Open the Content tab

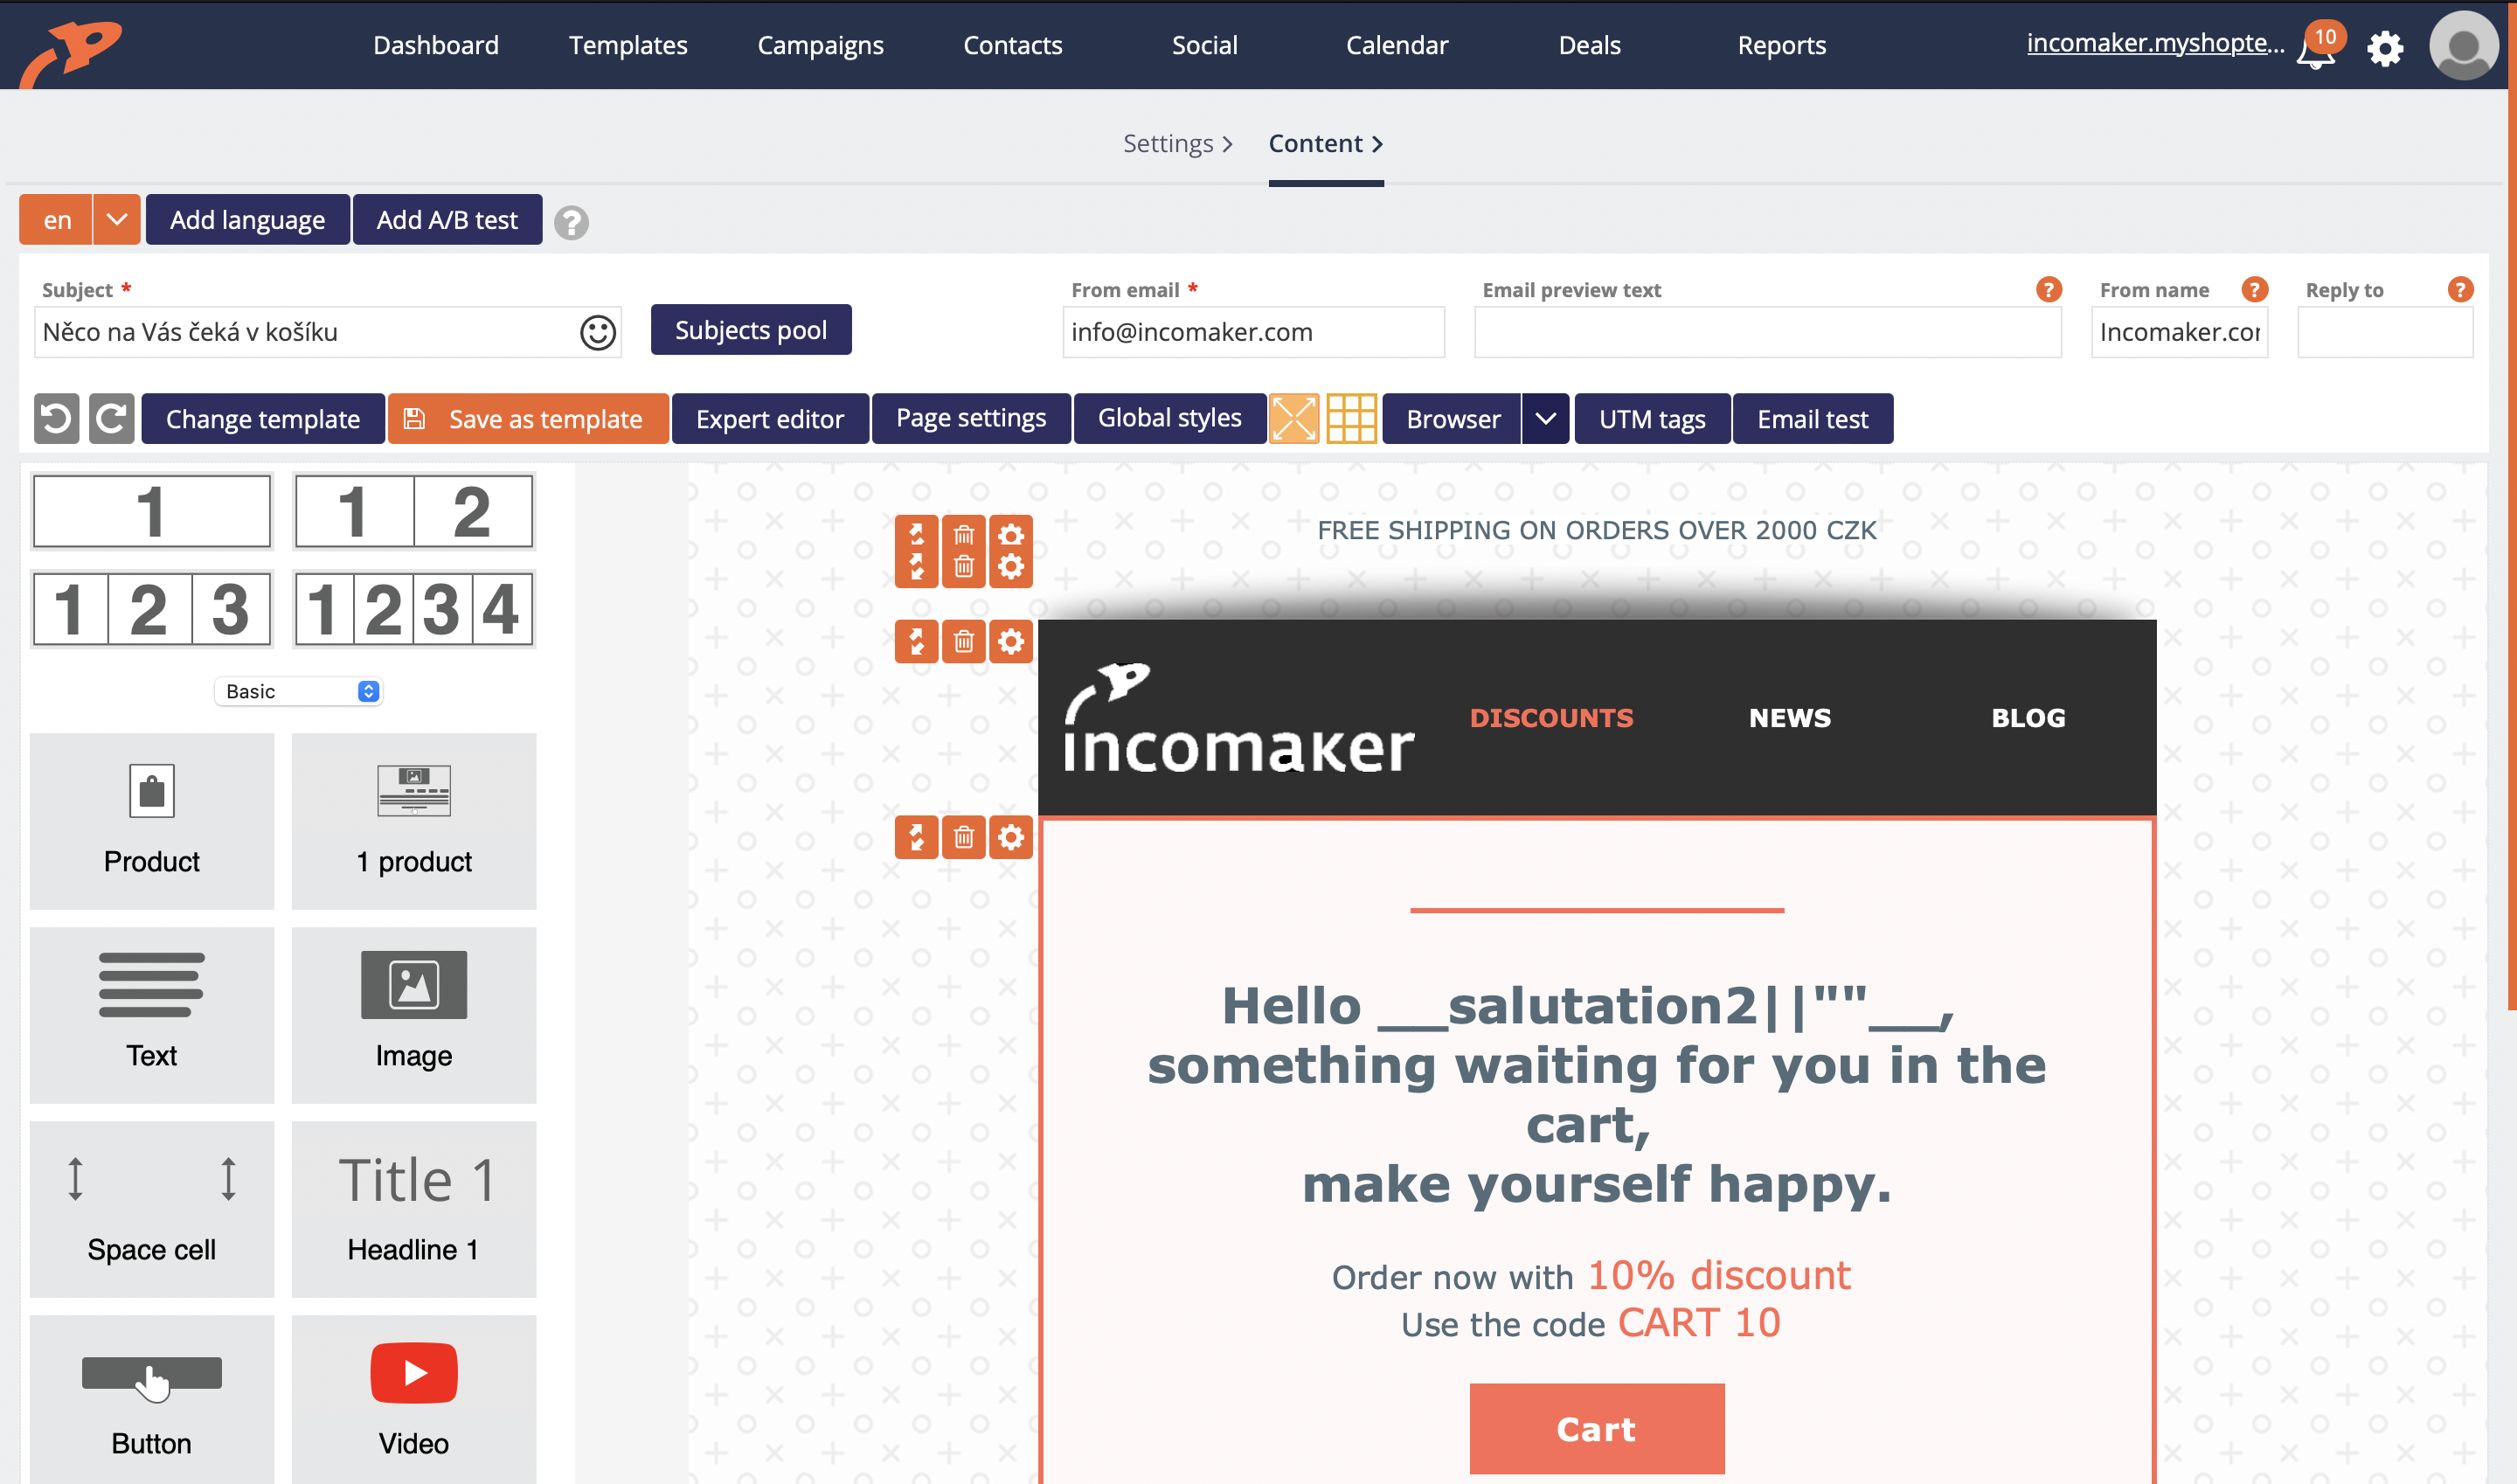[x=1327, y=143]
